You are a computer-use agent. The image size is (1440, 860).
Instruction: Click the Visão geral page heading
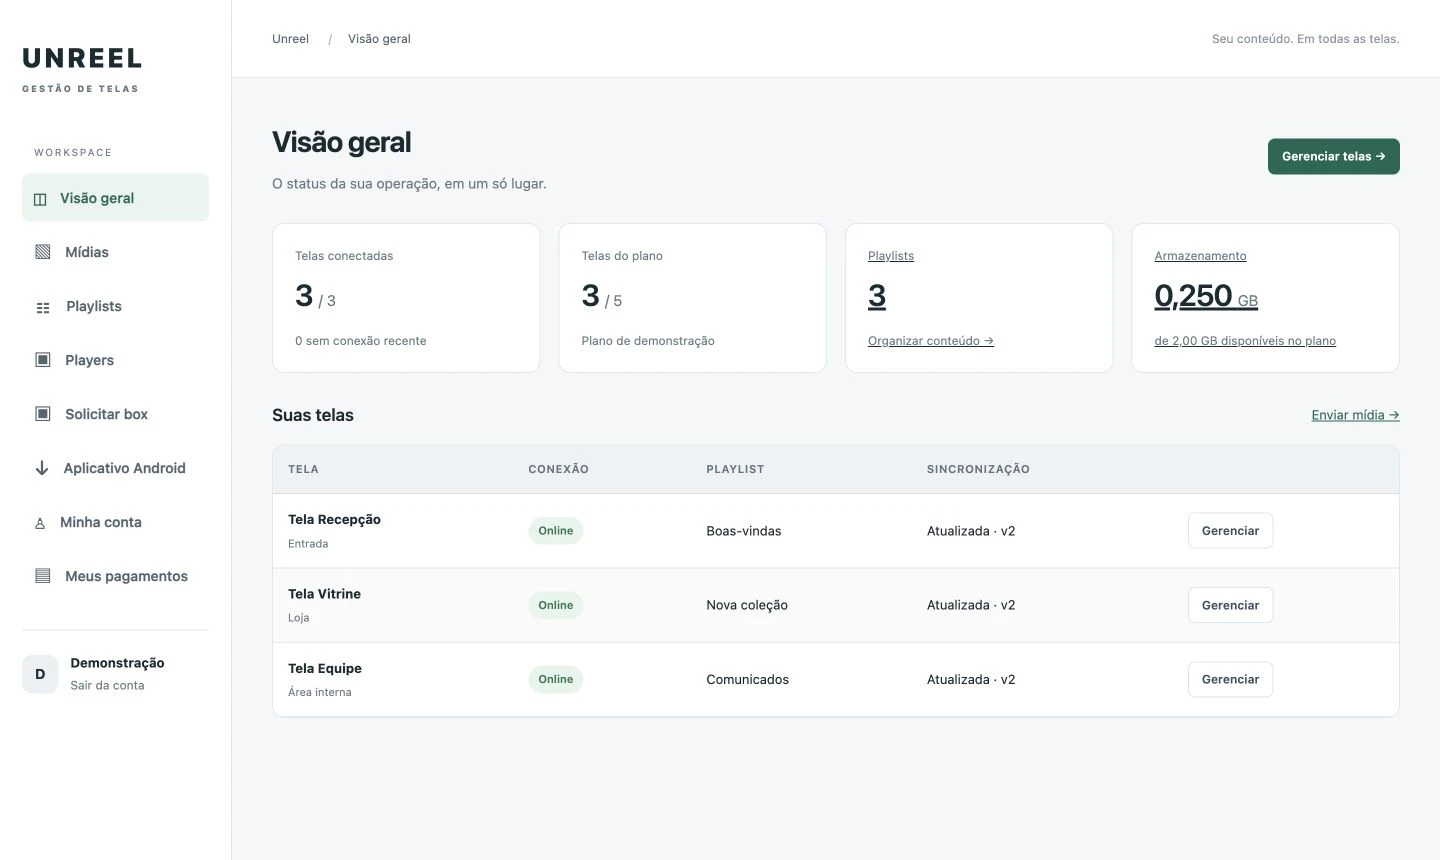pos(341,142)
